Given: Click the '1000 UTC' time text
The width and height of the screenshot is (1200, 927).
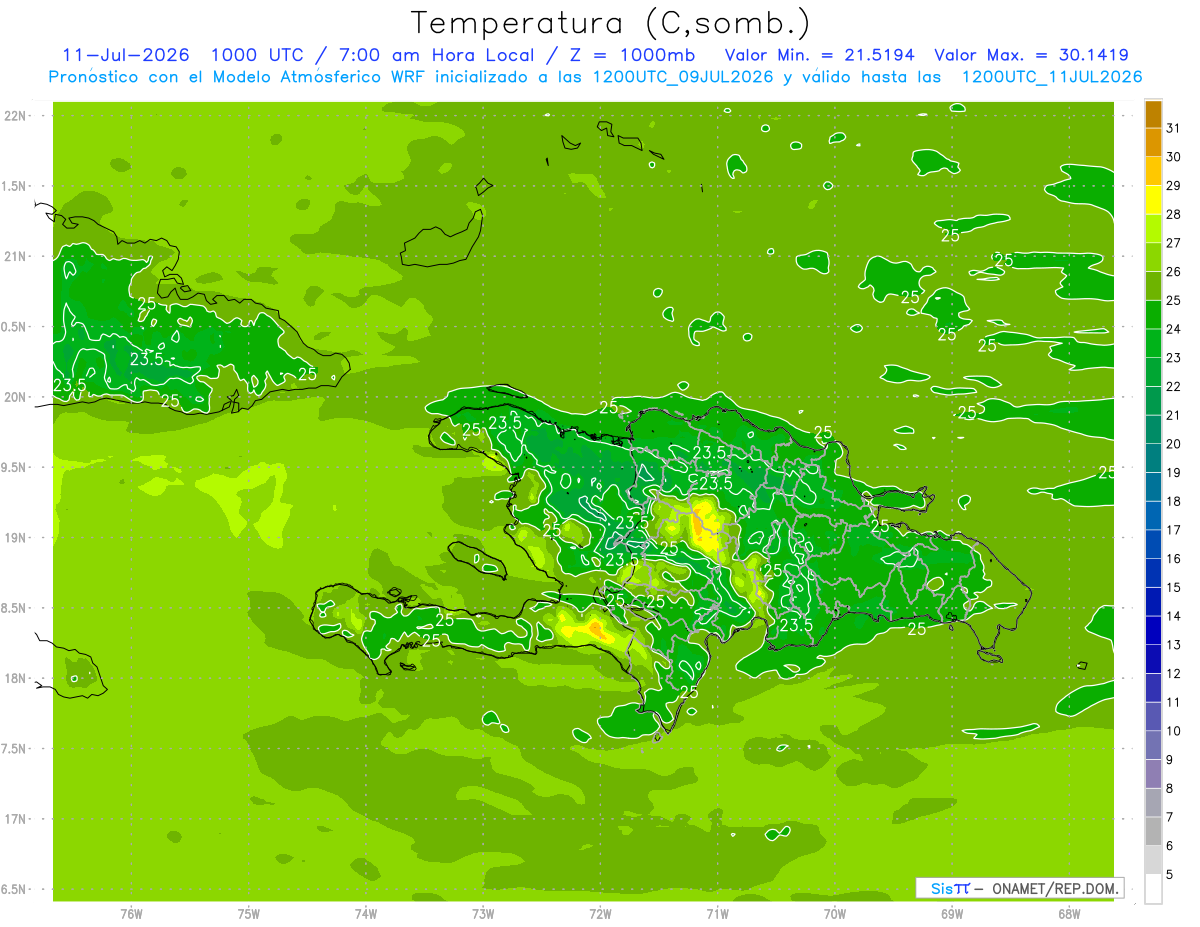Looking at the screenshot, I should [x=258, y=55].
